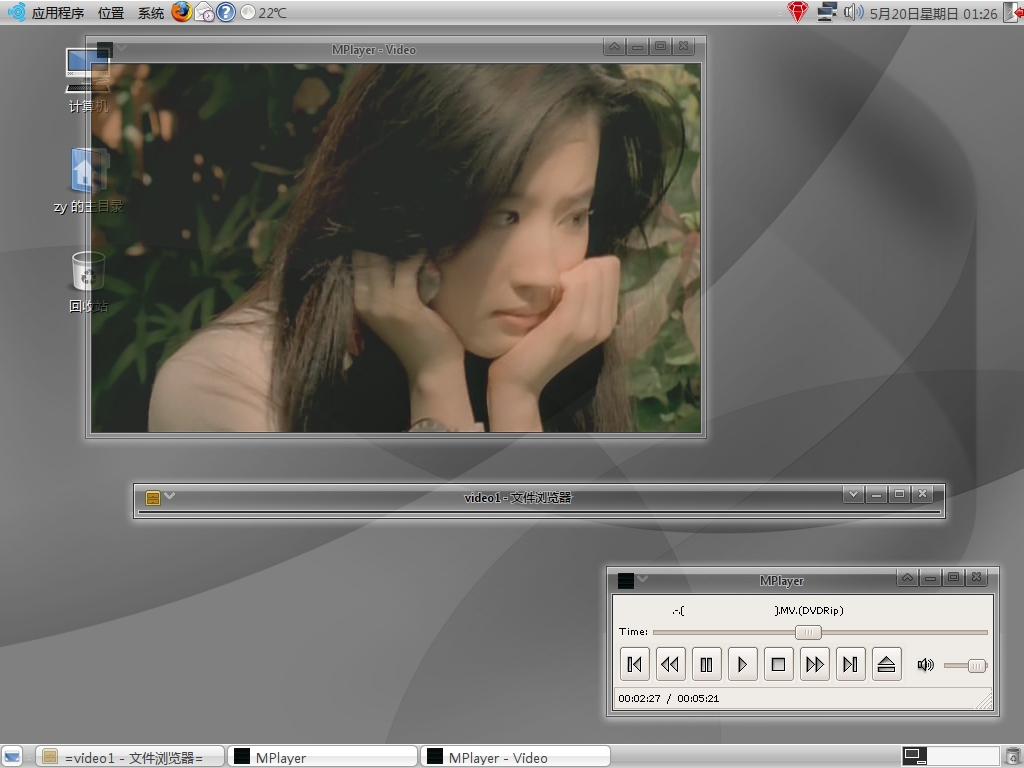Minimize the video1 file browser window
This screenshot has width=1024, height=768.
point(876,494)
